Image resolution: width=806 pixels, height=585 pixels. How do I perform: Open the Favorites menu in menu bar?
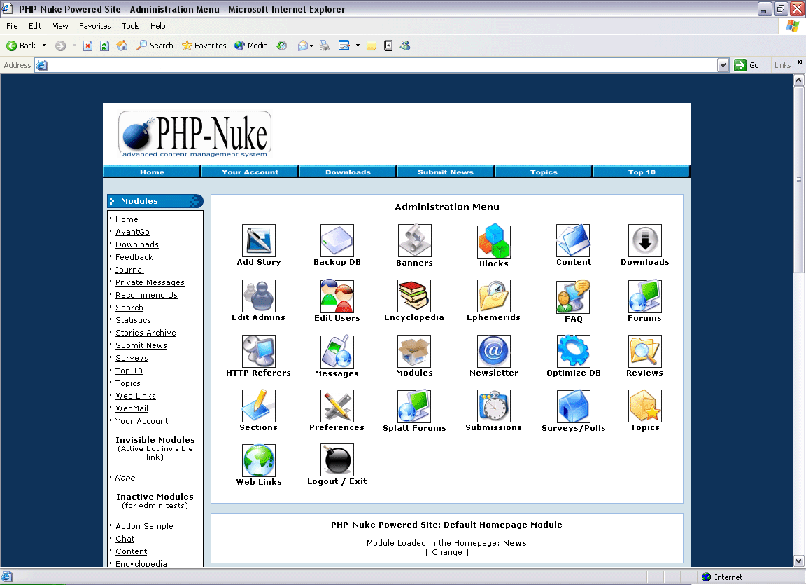(x=96, y=26)
